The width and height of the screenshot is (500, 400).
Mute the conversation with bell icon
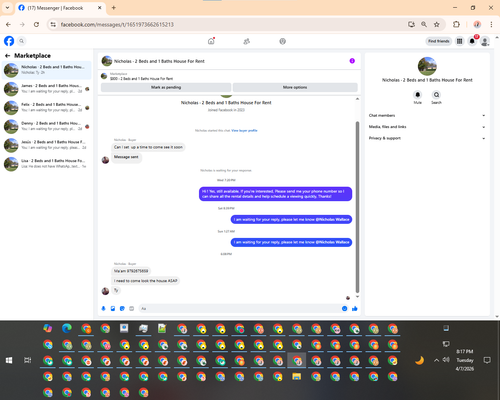click(x=418, y=95)
